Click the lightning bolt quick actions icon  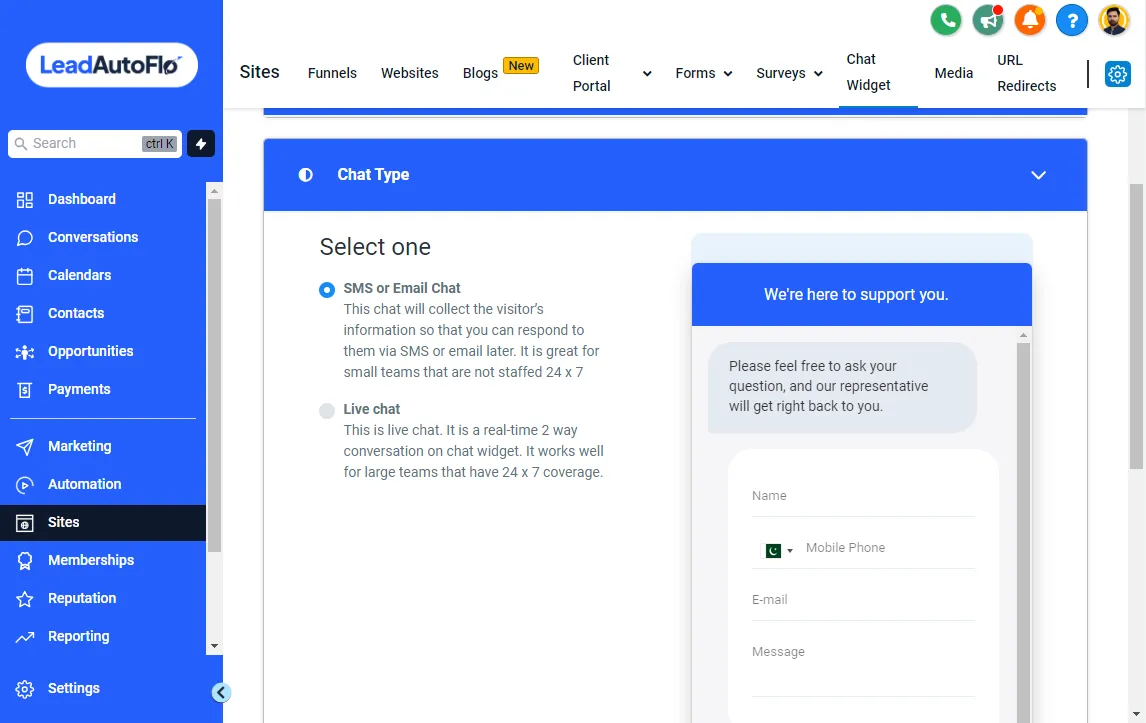point(201,144)
